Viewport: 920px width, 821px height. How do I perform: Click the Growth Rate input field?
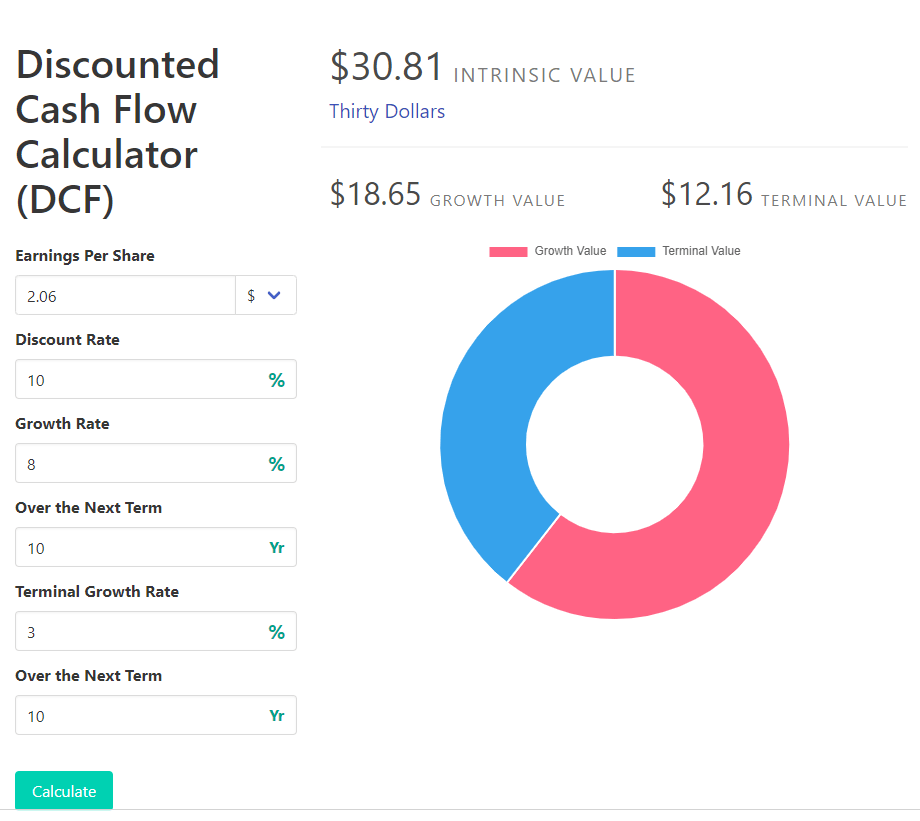click(x=140, y=463)
